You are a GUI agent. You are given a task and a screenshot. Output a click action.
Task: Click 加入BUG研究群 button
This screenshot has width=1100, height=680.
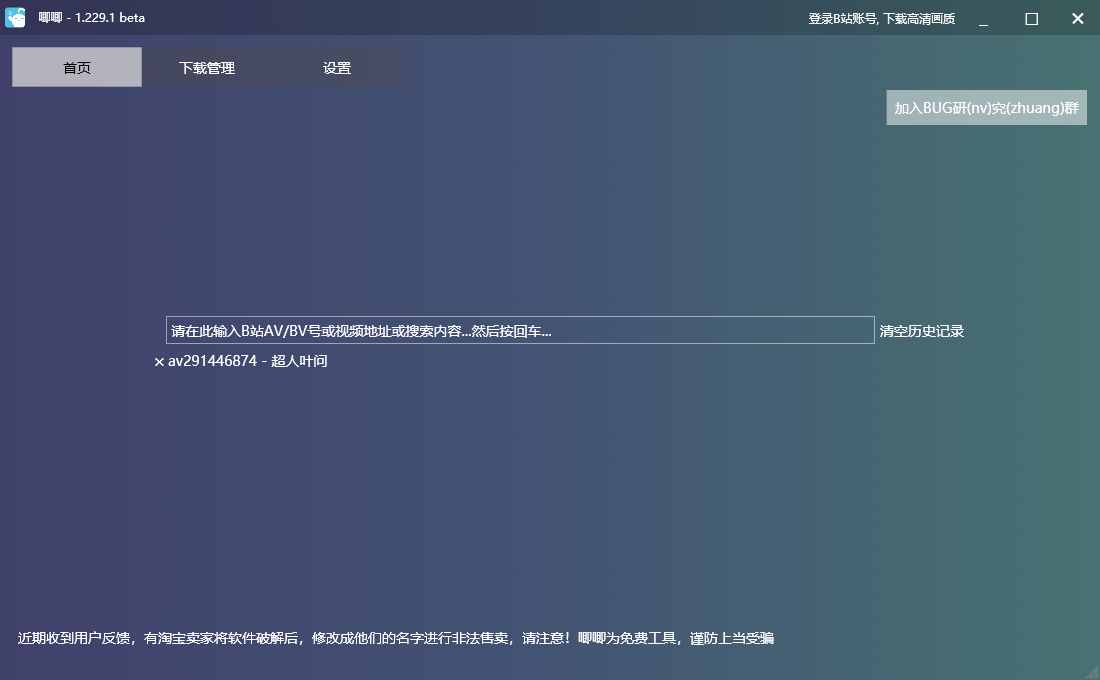[986, 107]
